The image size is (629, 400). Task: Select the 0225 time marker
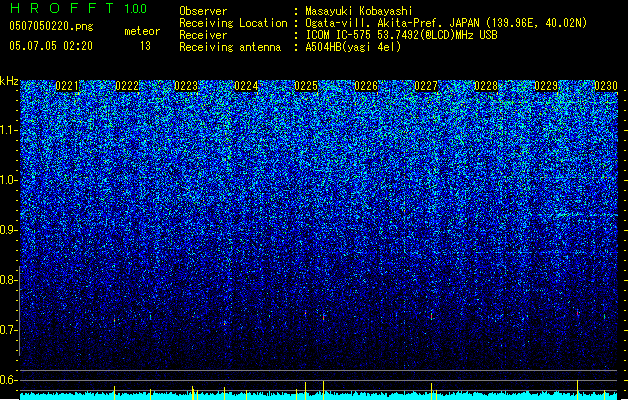(306, 86)
